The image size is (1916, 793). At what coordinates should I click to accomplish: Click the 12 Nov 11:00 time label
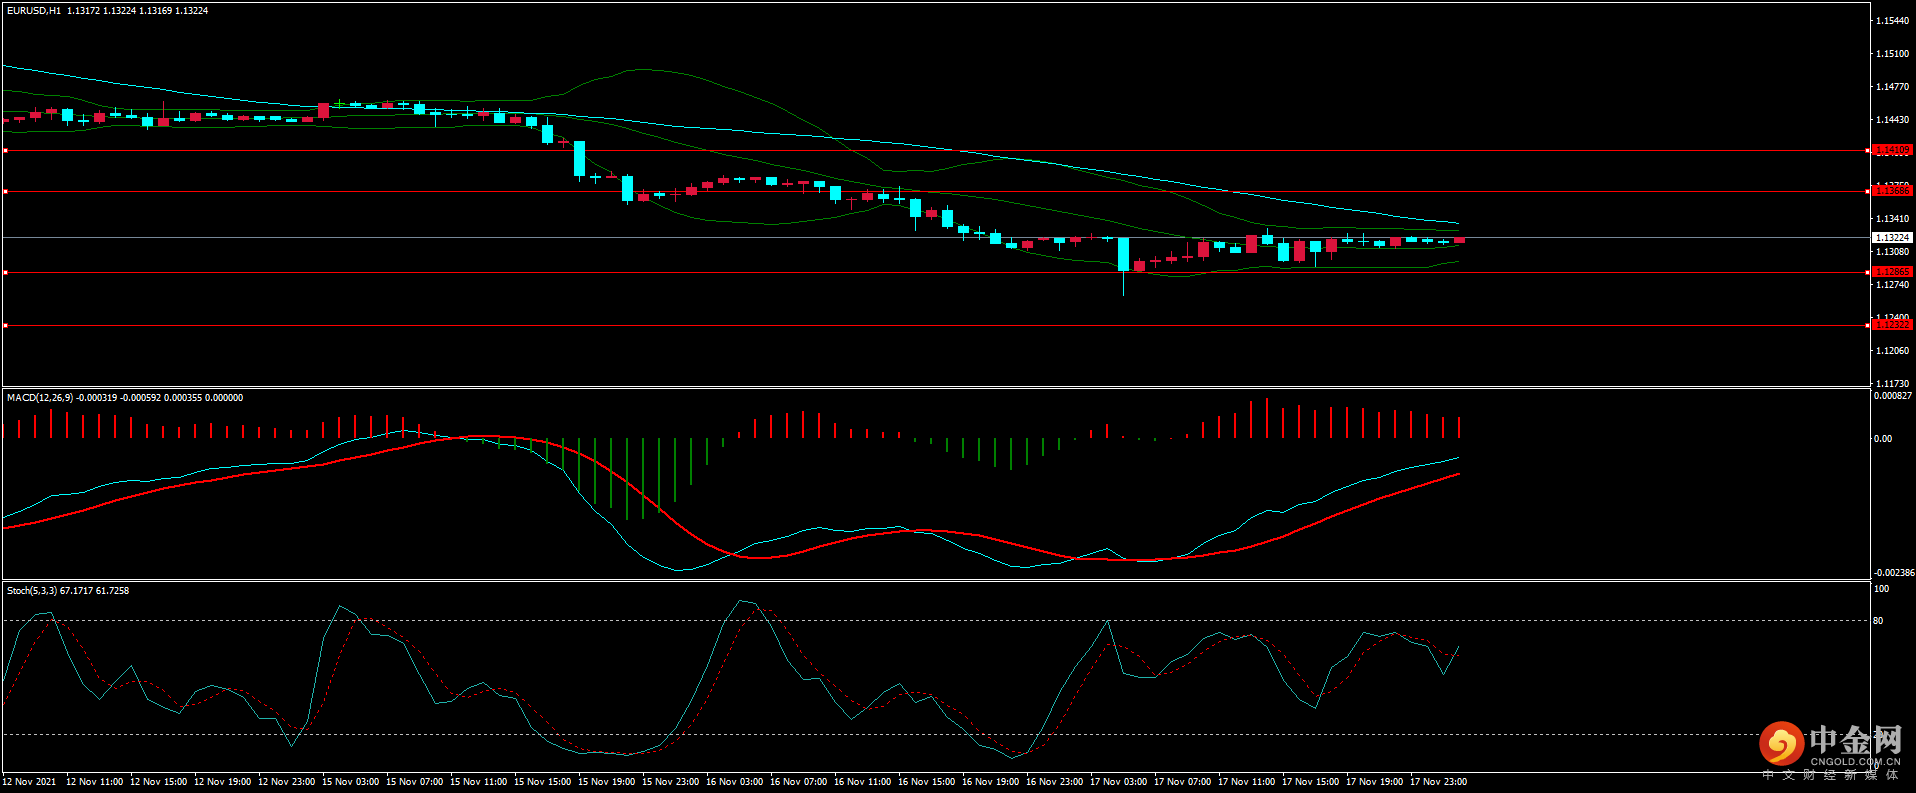coord(95,782)
